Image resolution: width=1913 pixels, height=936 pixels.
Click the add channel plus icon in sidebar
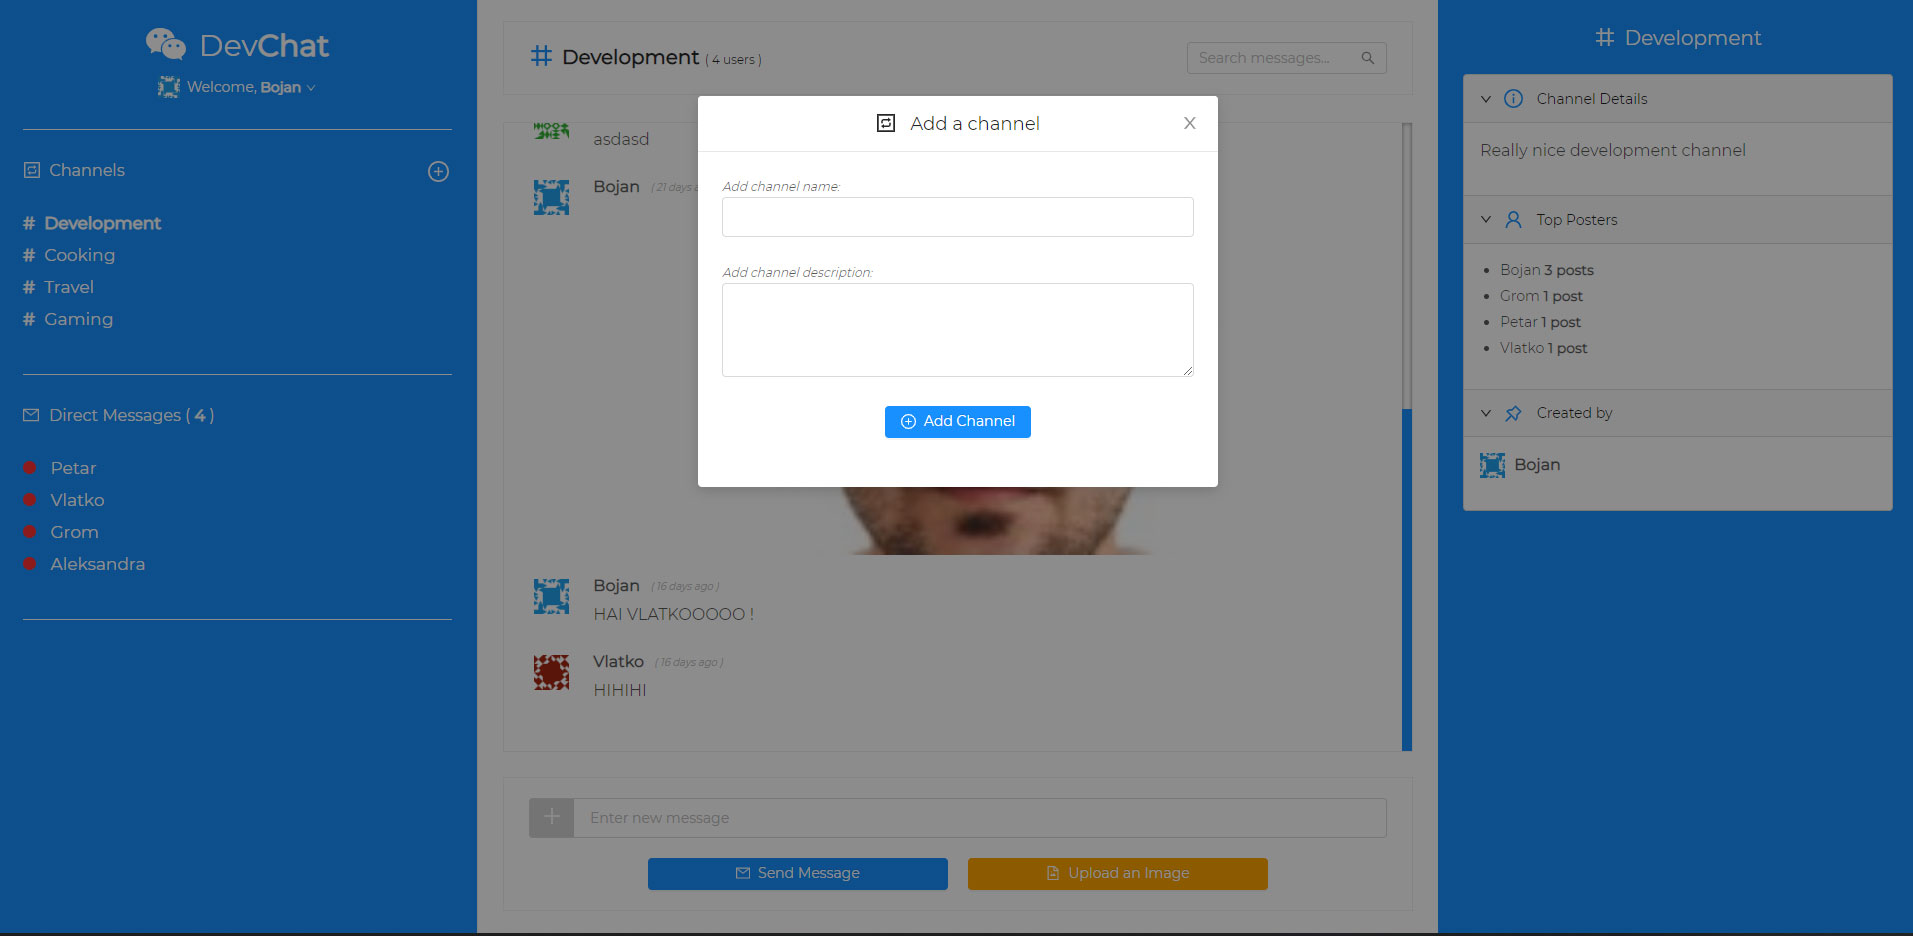(438, 172)
